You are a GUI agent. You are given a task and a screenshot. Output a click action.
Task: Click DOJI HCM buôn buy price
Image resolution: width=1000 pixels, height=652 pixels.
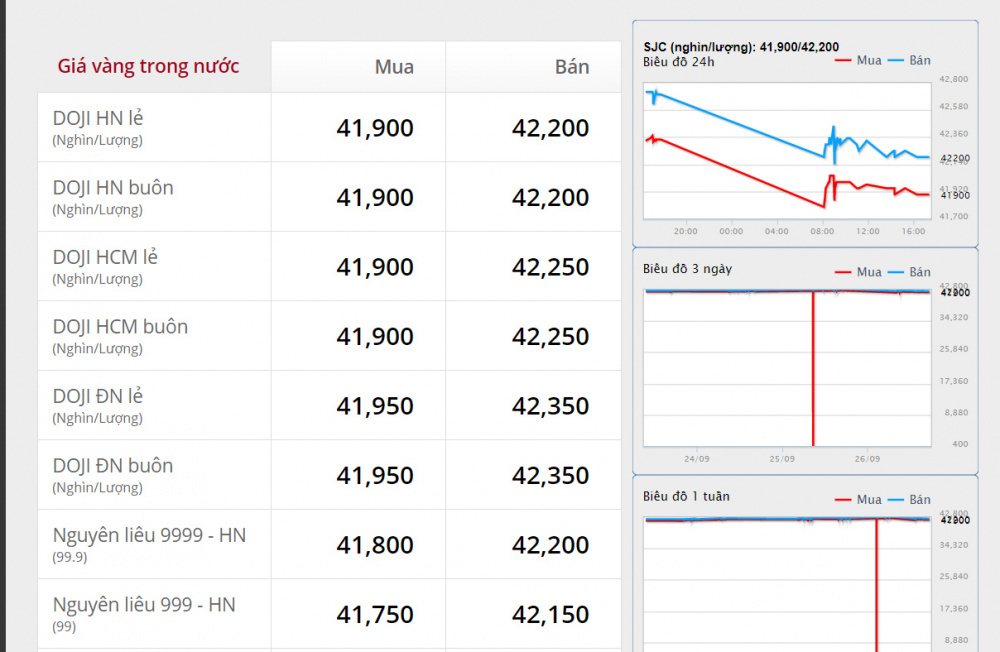pyautogui.click(x=375, y=337)
